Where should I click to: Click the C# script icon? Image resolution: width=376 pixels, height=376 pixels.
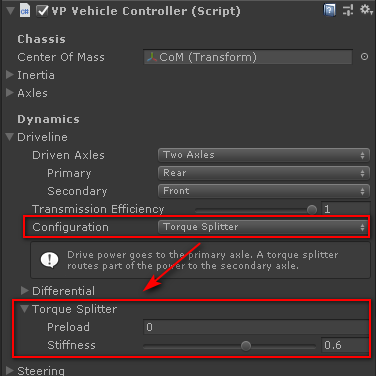[x=25, y=11]
